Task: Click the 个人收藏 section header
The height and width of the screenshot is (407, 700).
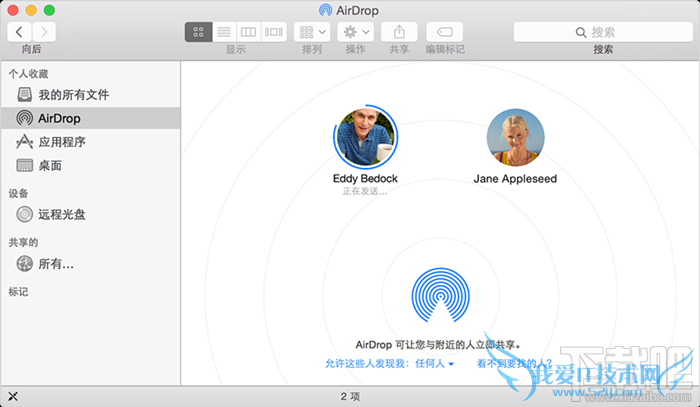Action: point(29,74)
